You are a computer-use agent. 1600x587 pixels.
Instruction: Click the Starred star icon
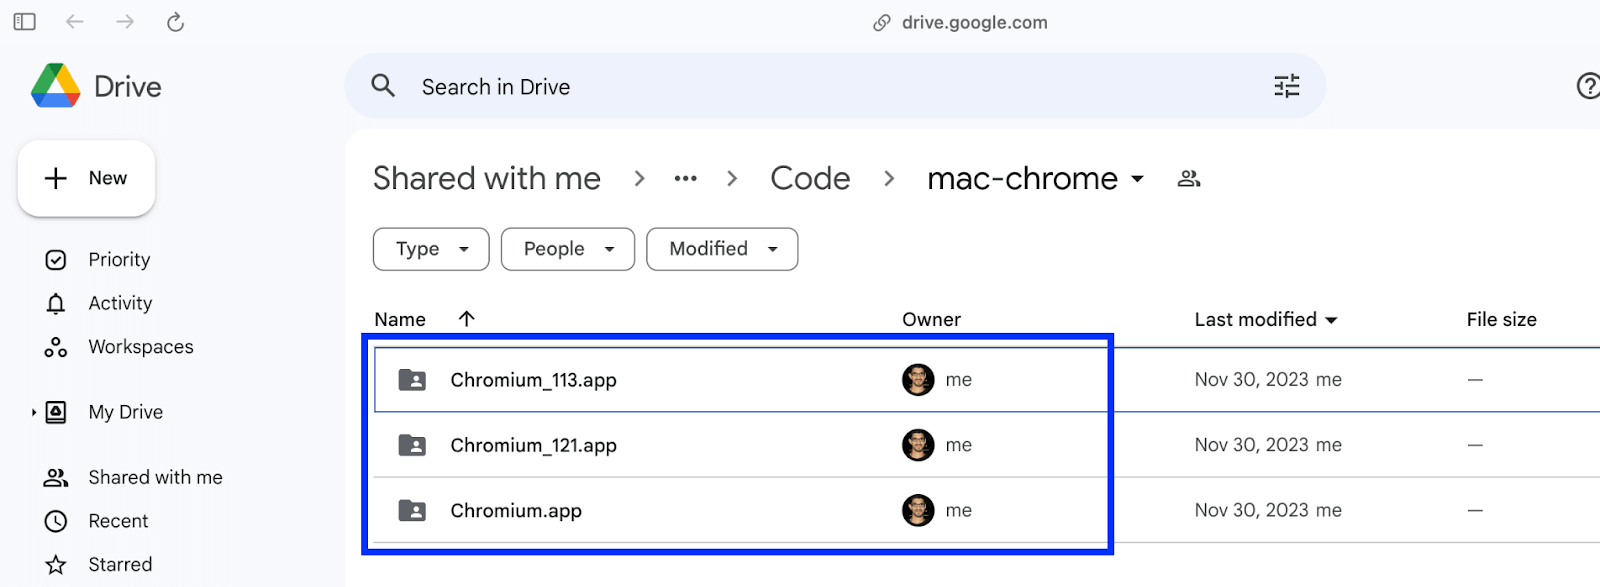56,565
